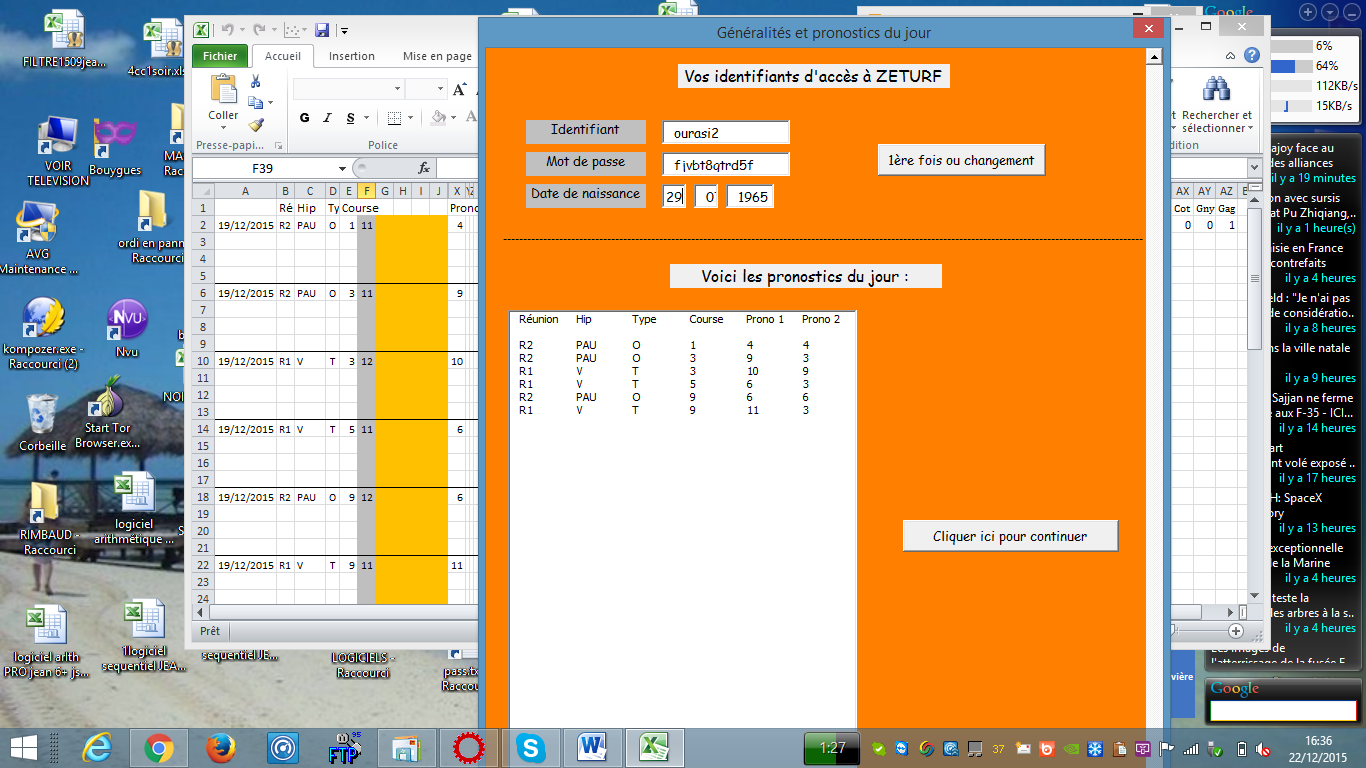Screen dimensions: 1366x768
Task: Open Google Chrome from taskbar
Action: click(159, 747)
